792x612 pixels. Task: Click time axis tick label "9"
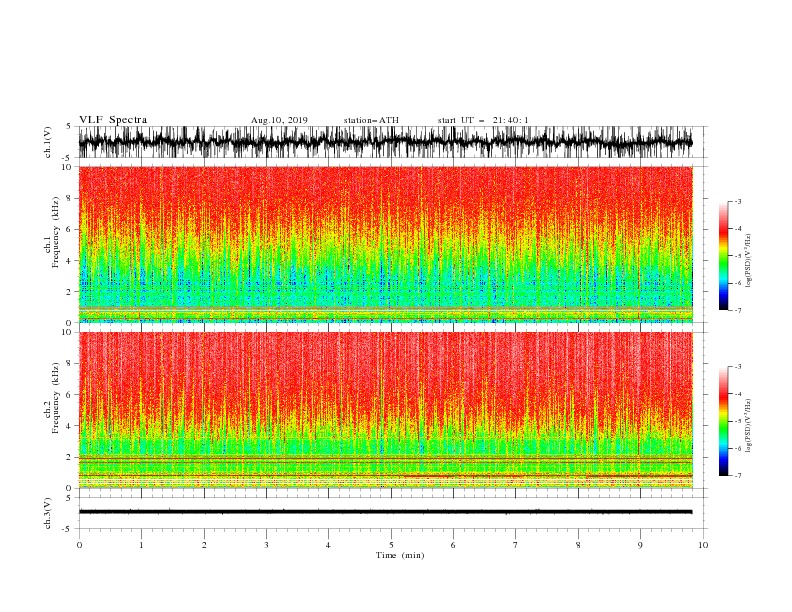(640, 545)
